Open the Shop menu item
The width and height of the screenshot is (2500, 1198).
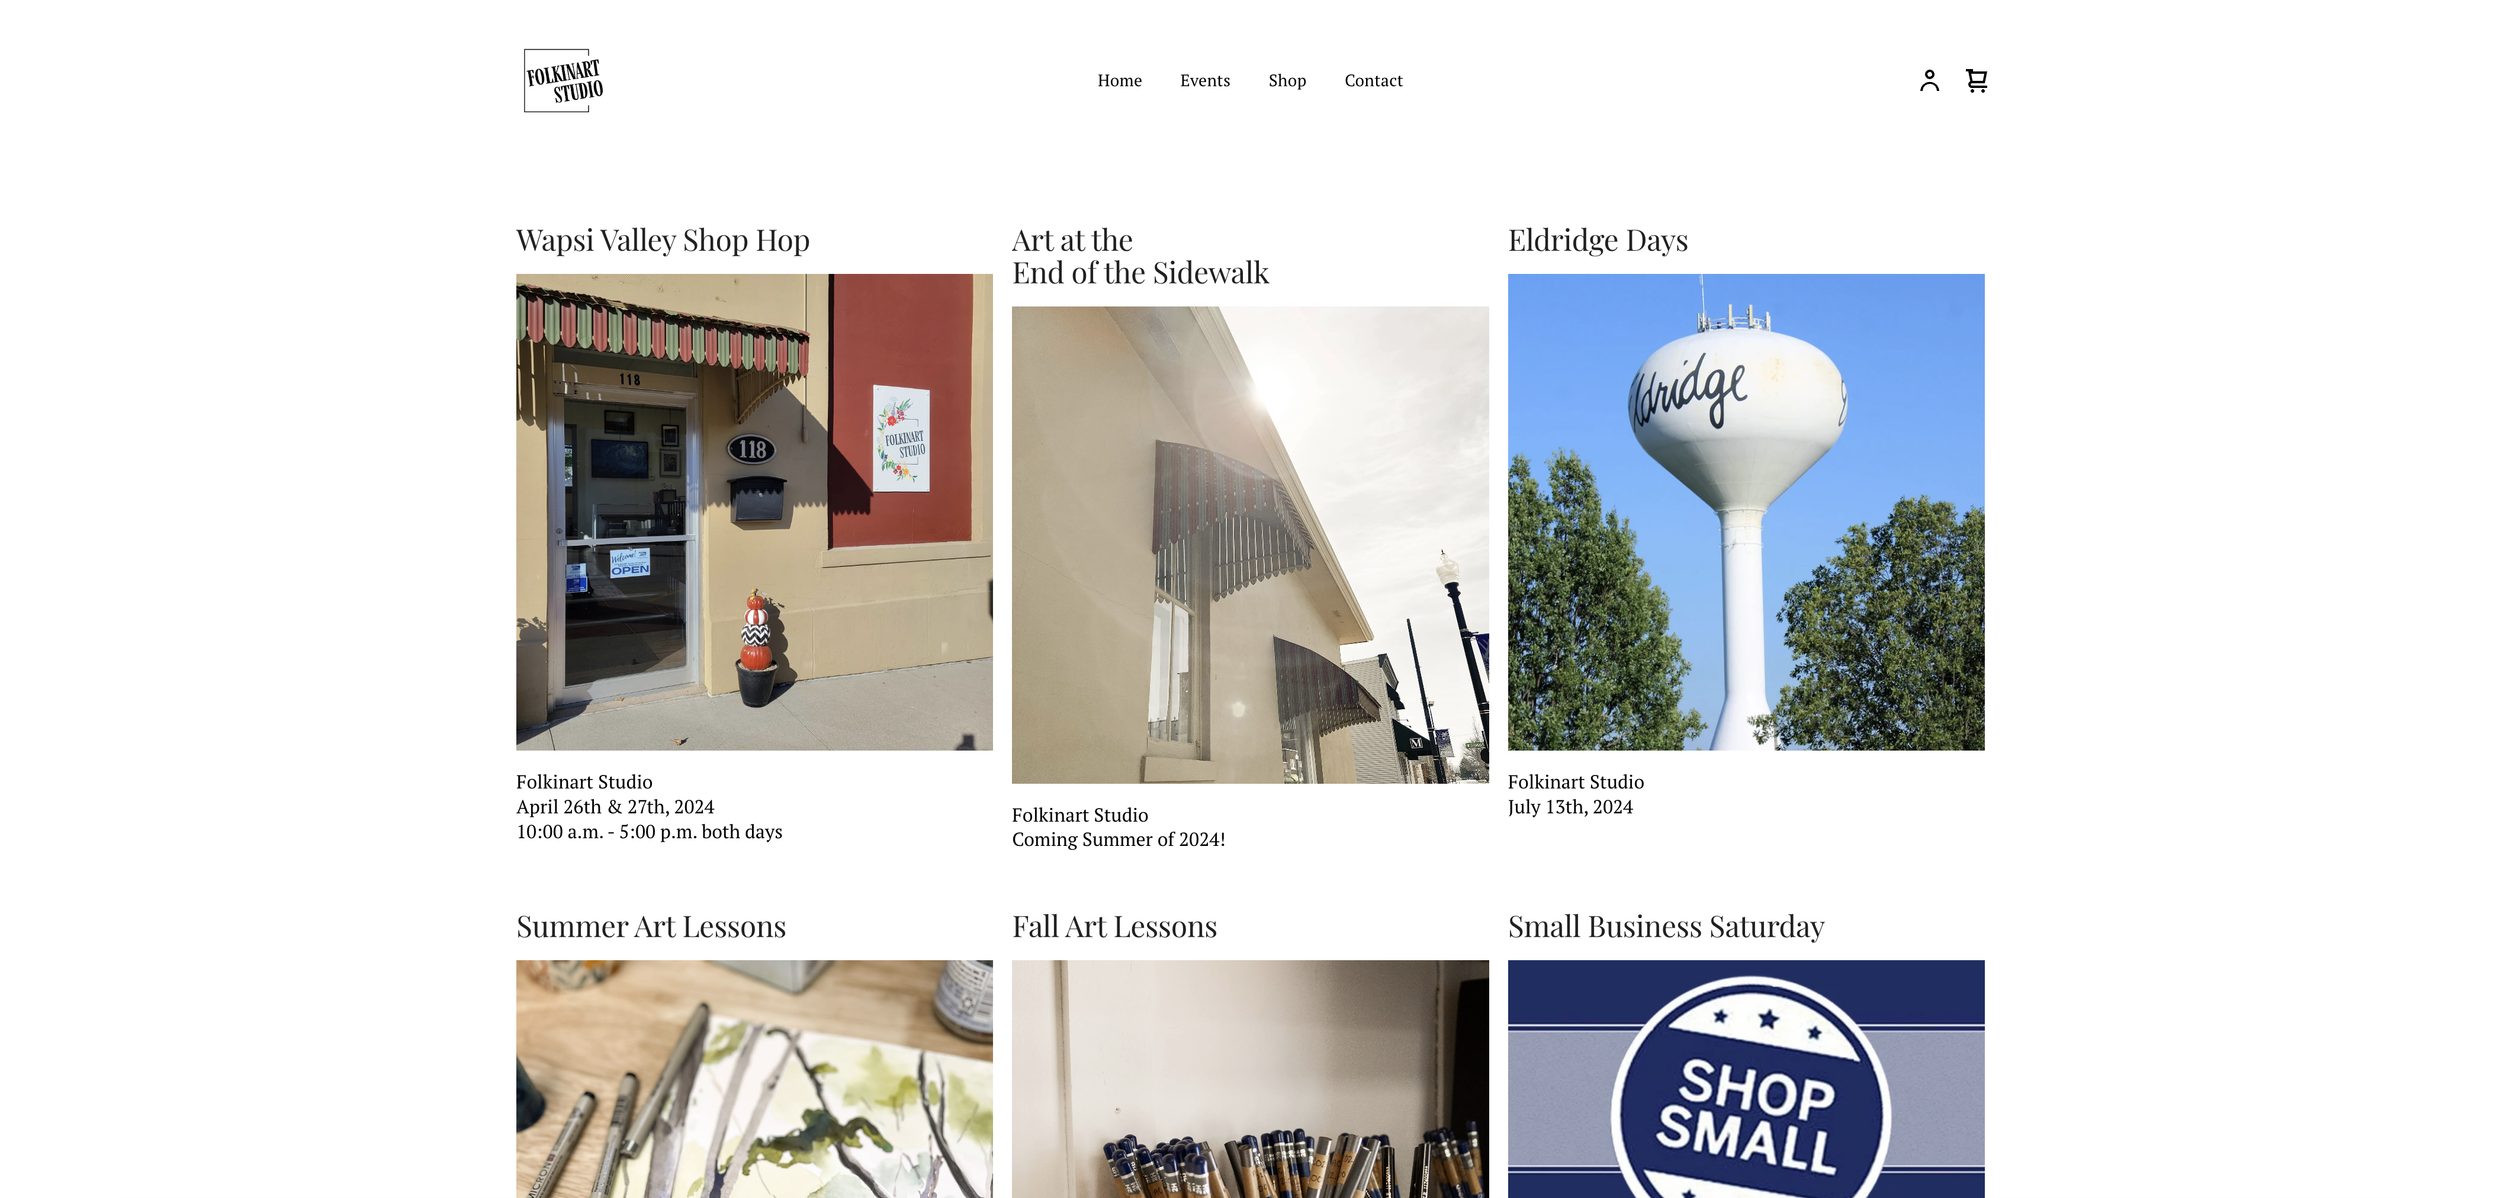[x=1287, y=80]
